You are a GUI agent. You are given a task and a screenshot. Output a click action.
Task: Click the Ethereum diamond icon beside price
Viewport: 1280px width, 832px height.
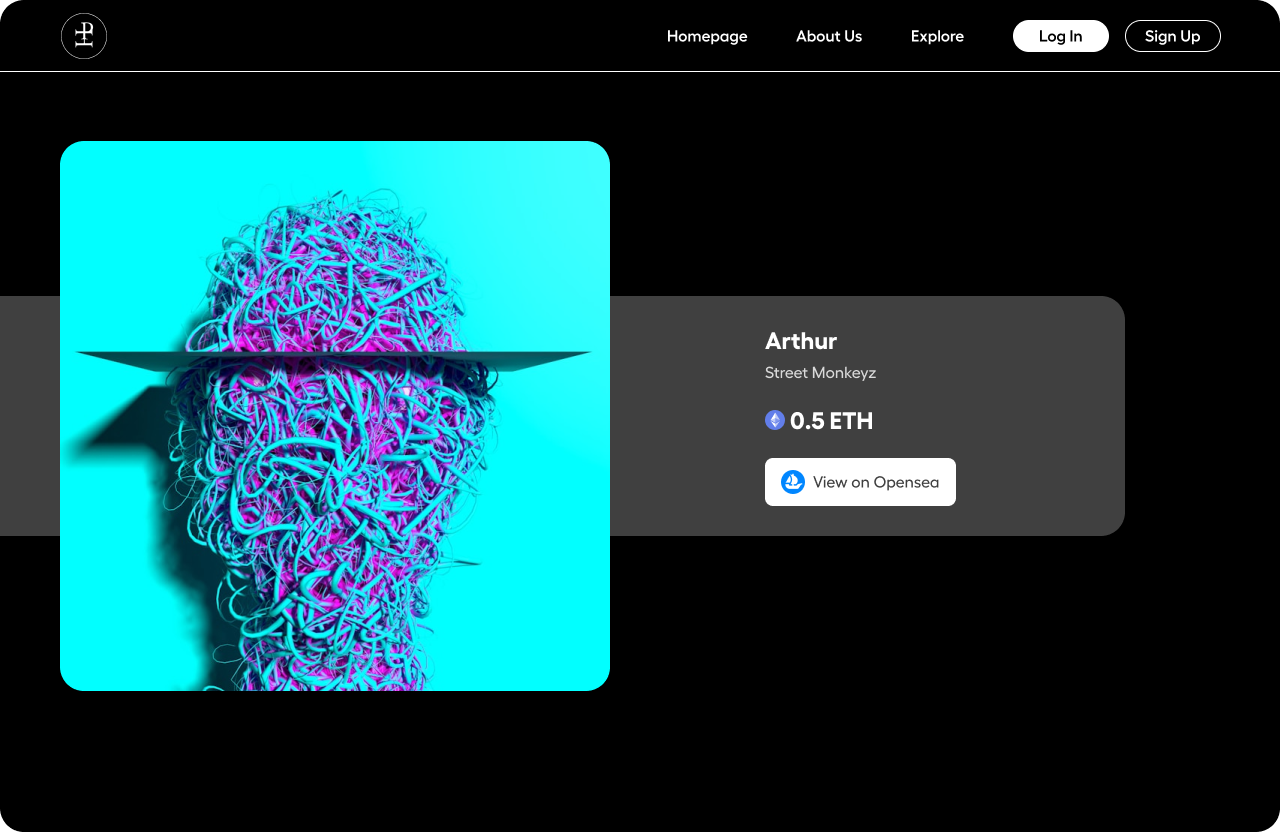[775, 420]
